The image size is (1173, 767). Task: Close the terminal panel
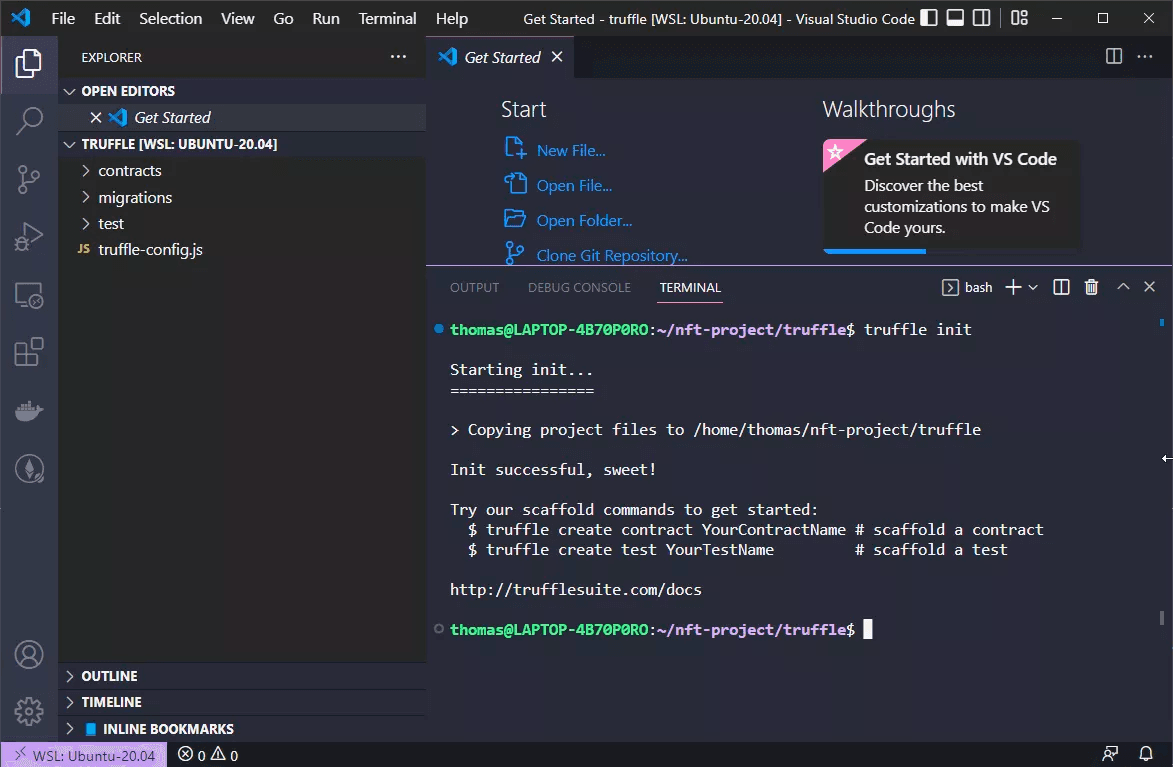(x=1150, y=287)
